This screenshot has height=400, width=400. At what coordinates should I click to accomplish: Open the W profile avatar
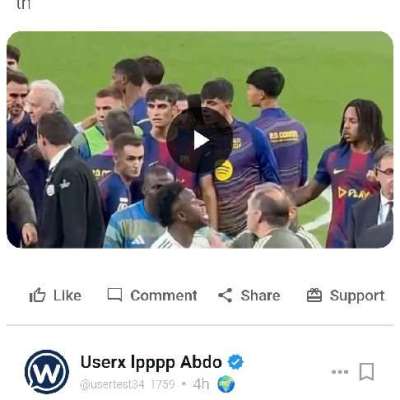pos(47,372)
